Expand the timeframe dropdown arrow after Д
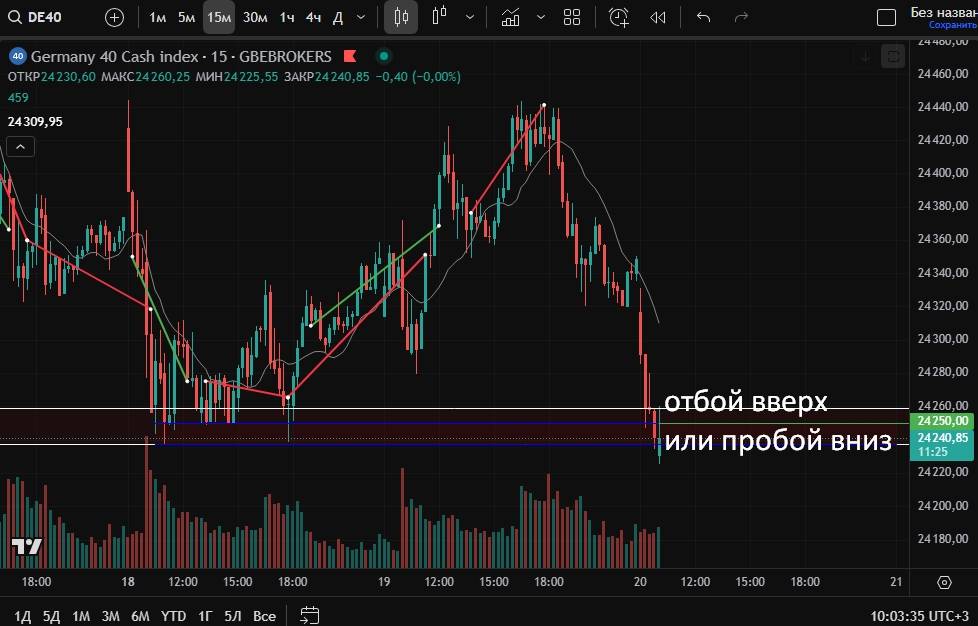The height and width of the screenshot is (626, 978). [361, 17]
